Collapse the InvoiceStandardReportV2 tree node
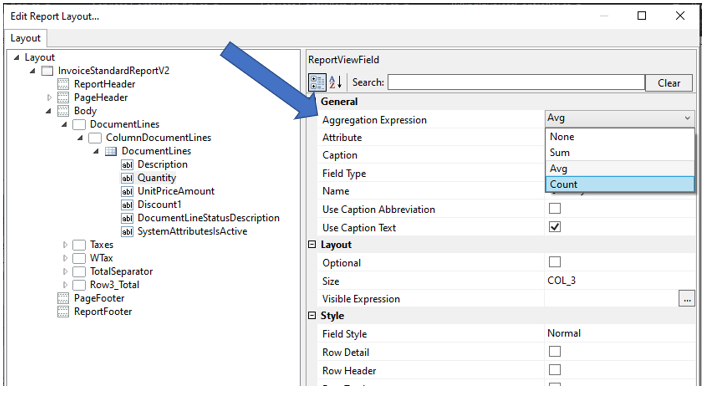This screenshot has height=393, width=703. coord(33,71)
